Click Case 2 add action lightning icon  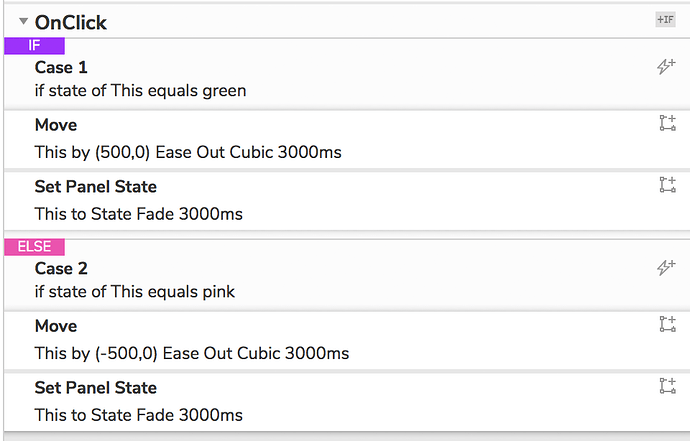coord(667,267)
